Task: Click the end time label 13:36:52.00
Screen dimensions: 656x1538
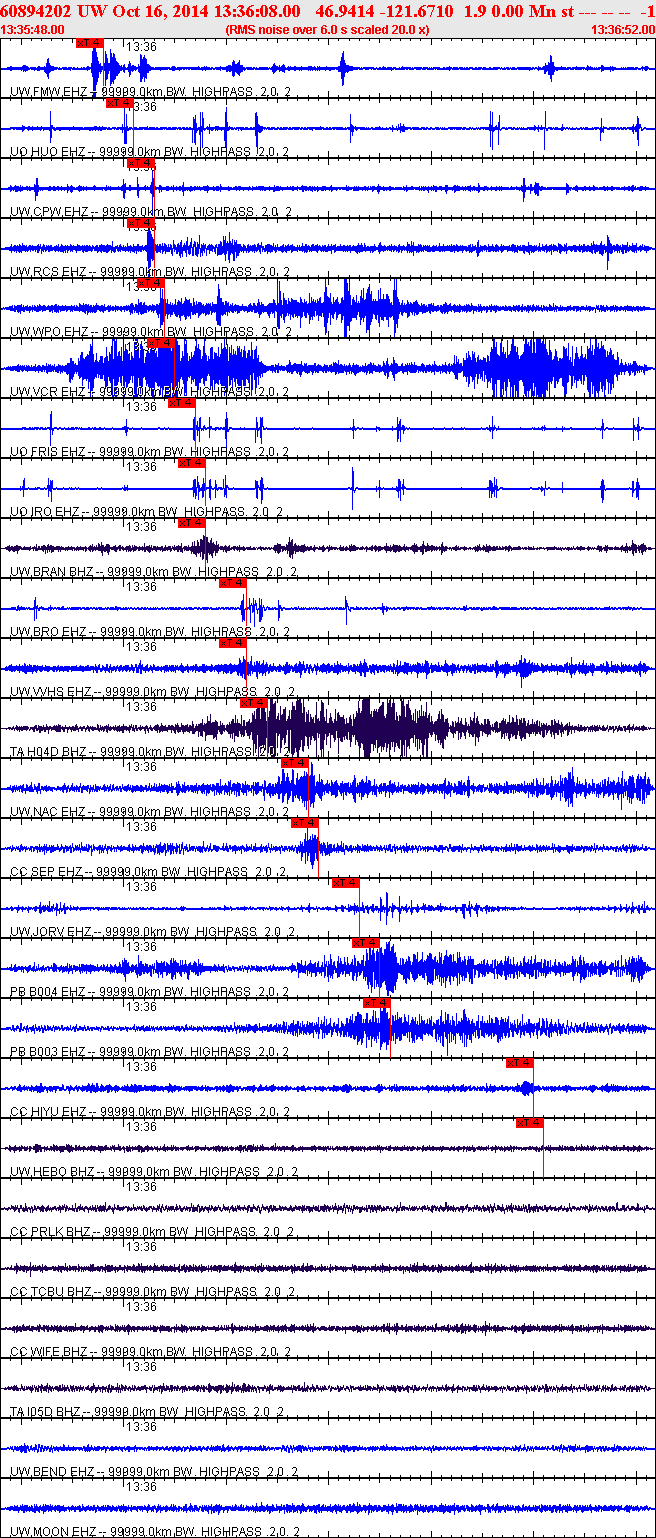Action: click(621, 30)
